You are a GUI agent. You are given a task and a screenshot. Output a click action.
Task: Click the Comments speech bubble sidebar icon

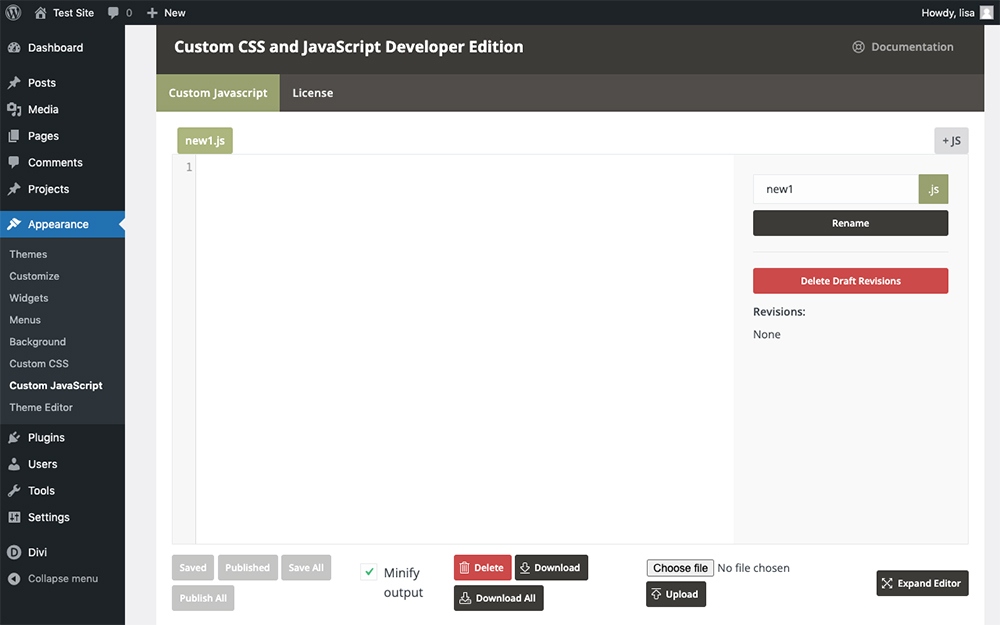click(x=14, y=162)
